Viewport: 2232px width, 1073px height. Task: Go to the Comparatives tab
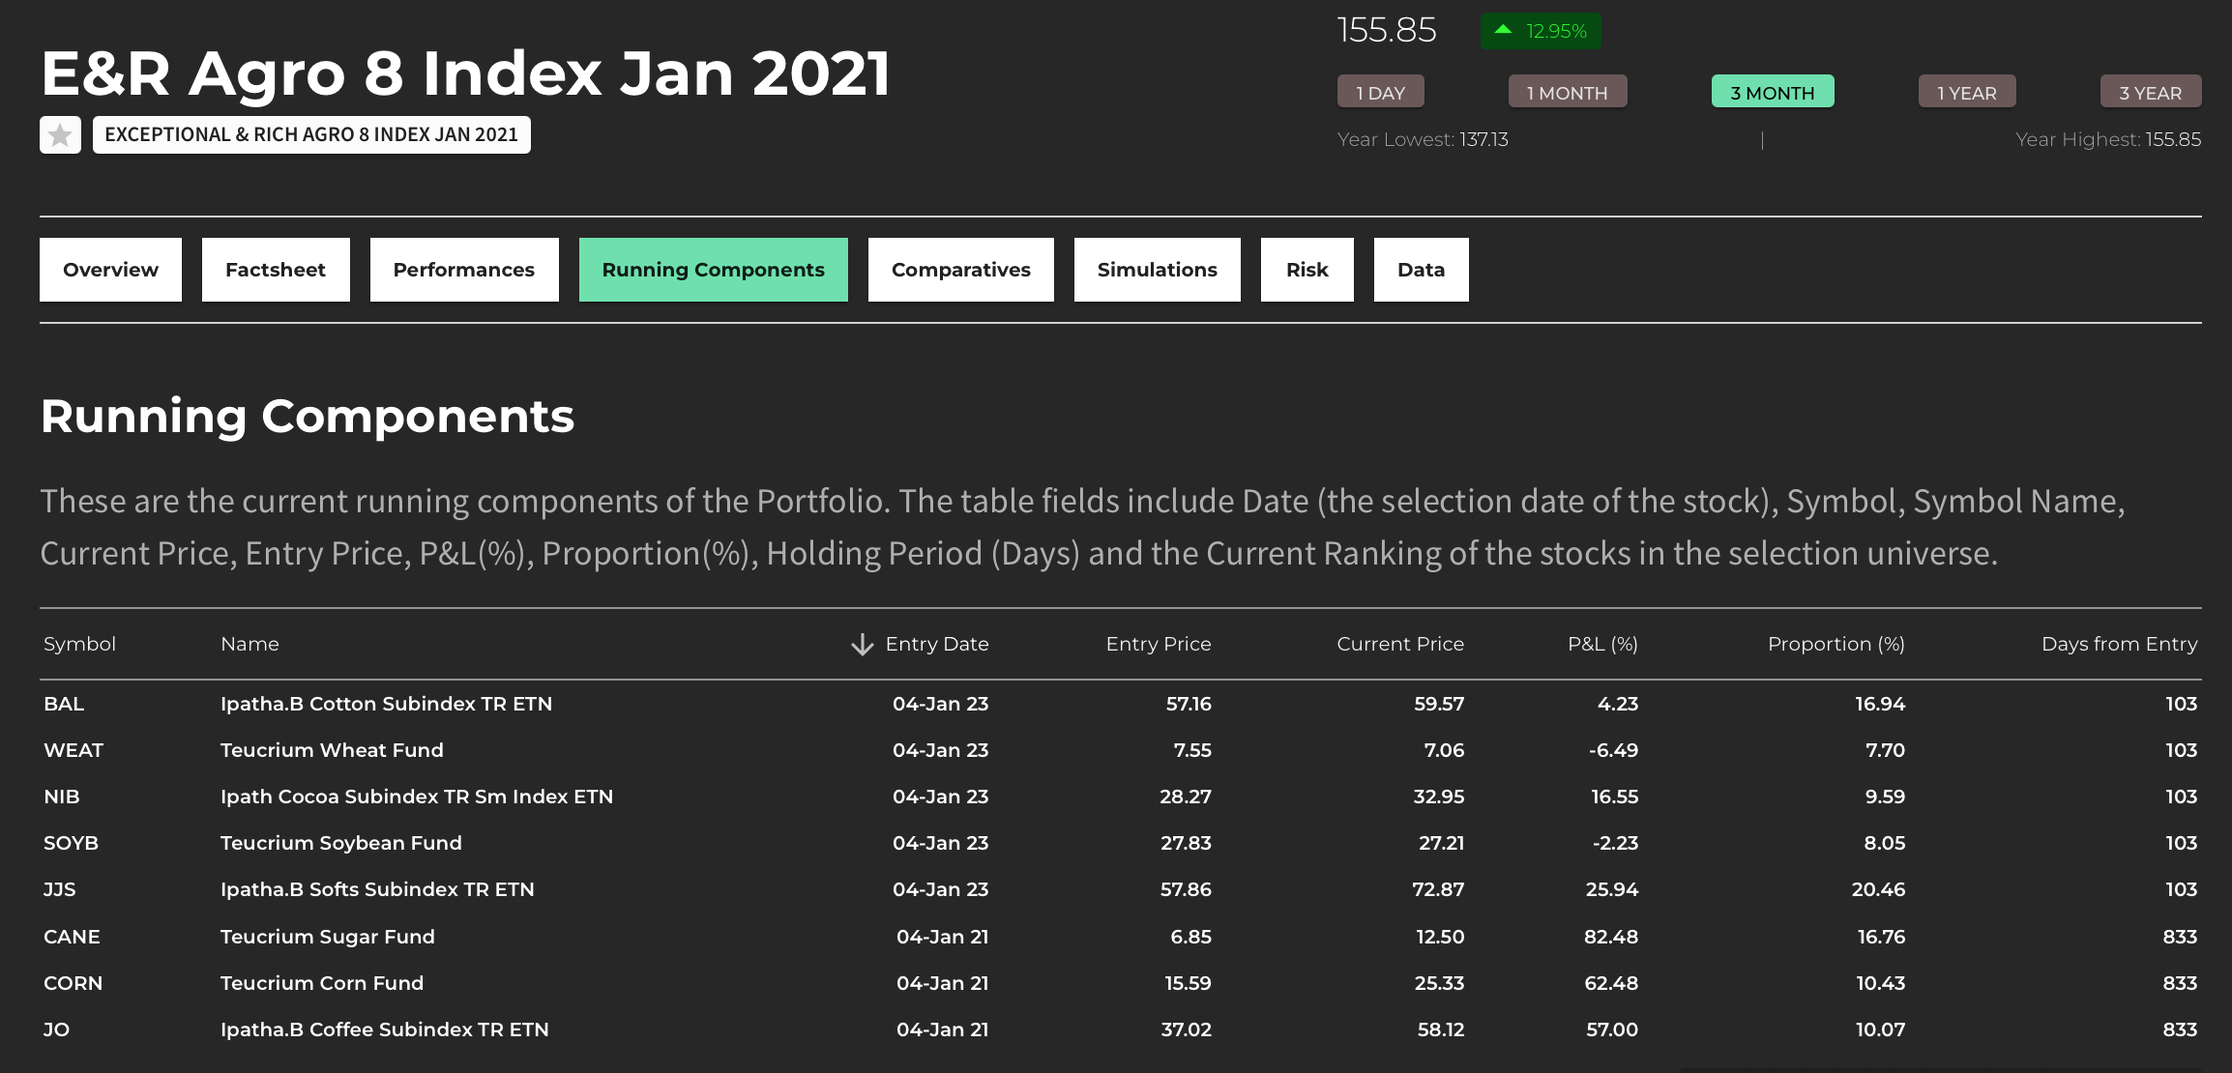click(960, 270)
